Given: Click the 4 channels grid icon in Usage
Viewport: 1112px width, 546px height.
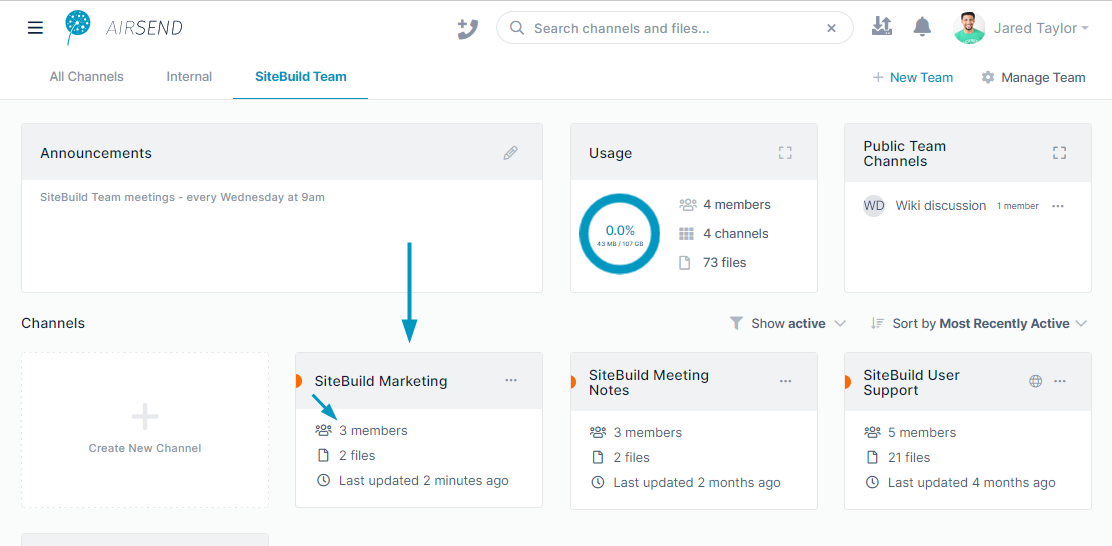Looking at the screenshot, I should point(686,233).
